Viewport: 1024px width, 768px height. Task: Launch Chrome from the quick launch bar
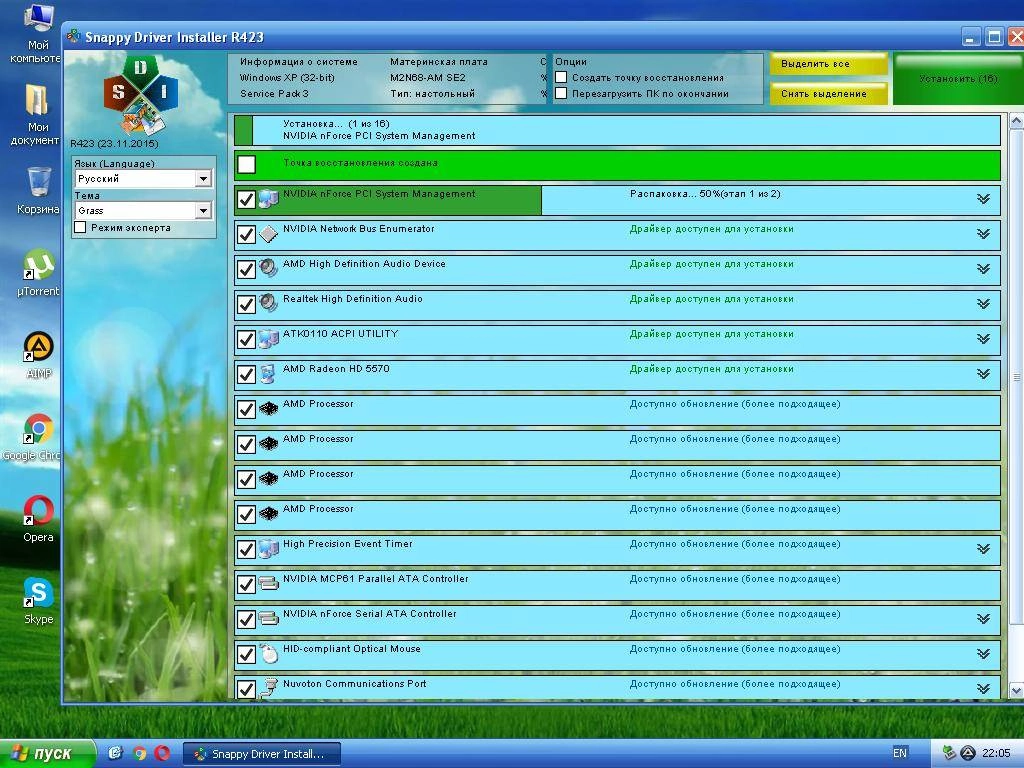tap(139, 753)
